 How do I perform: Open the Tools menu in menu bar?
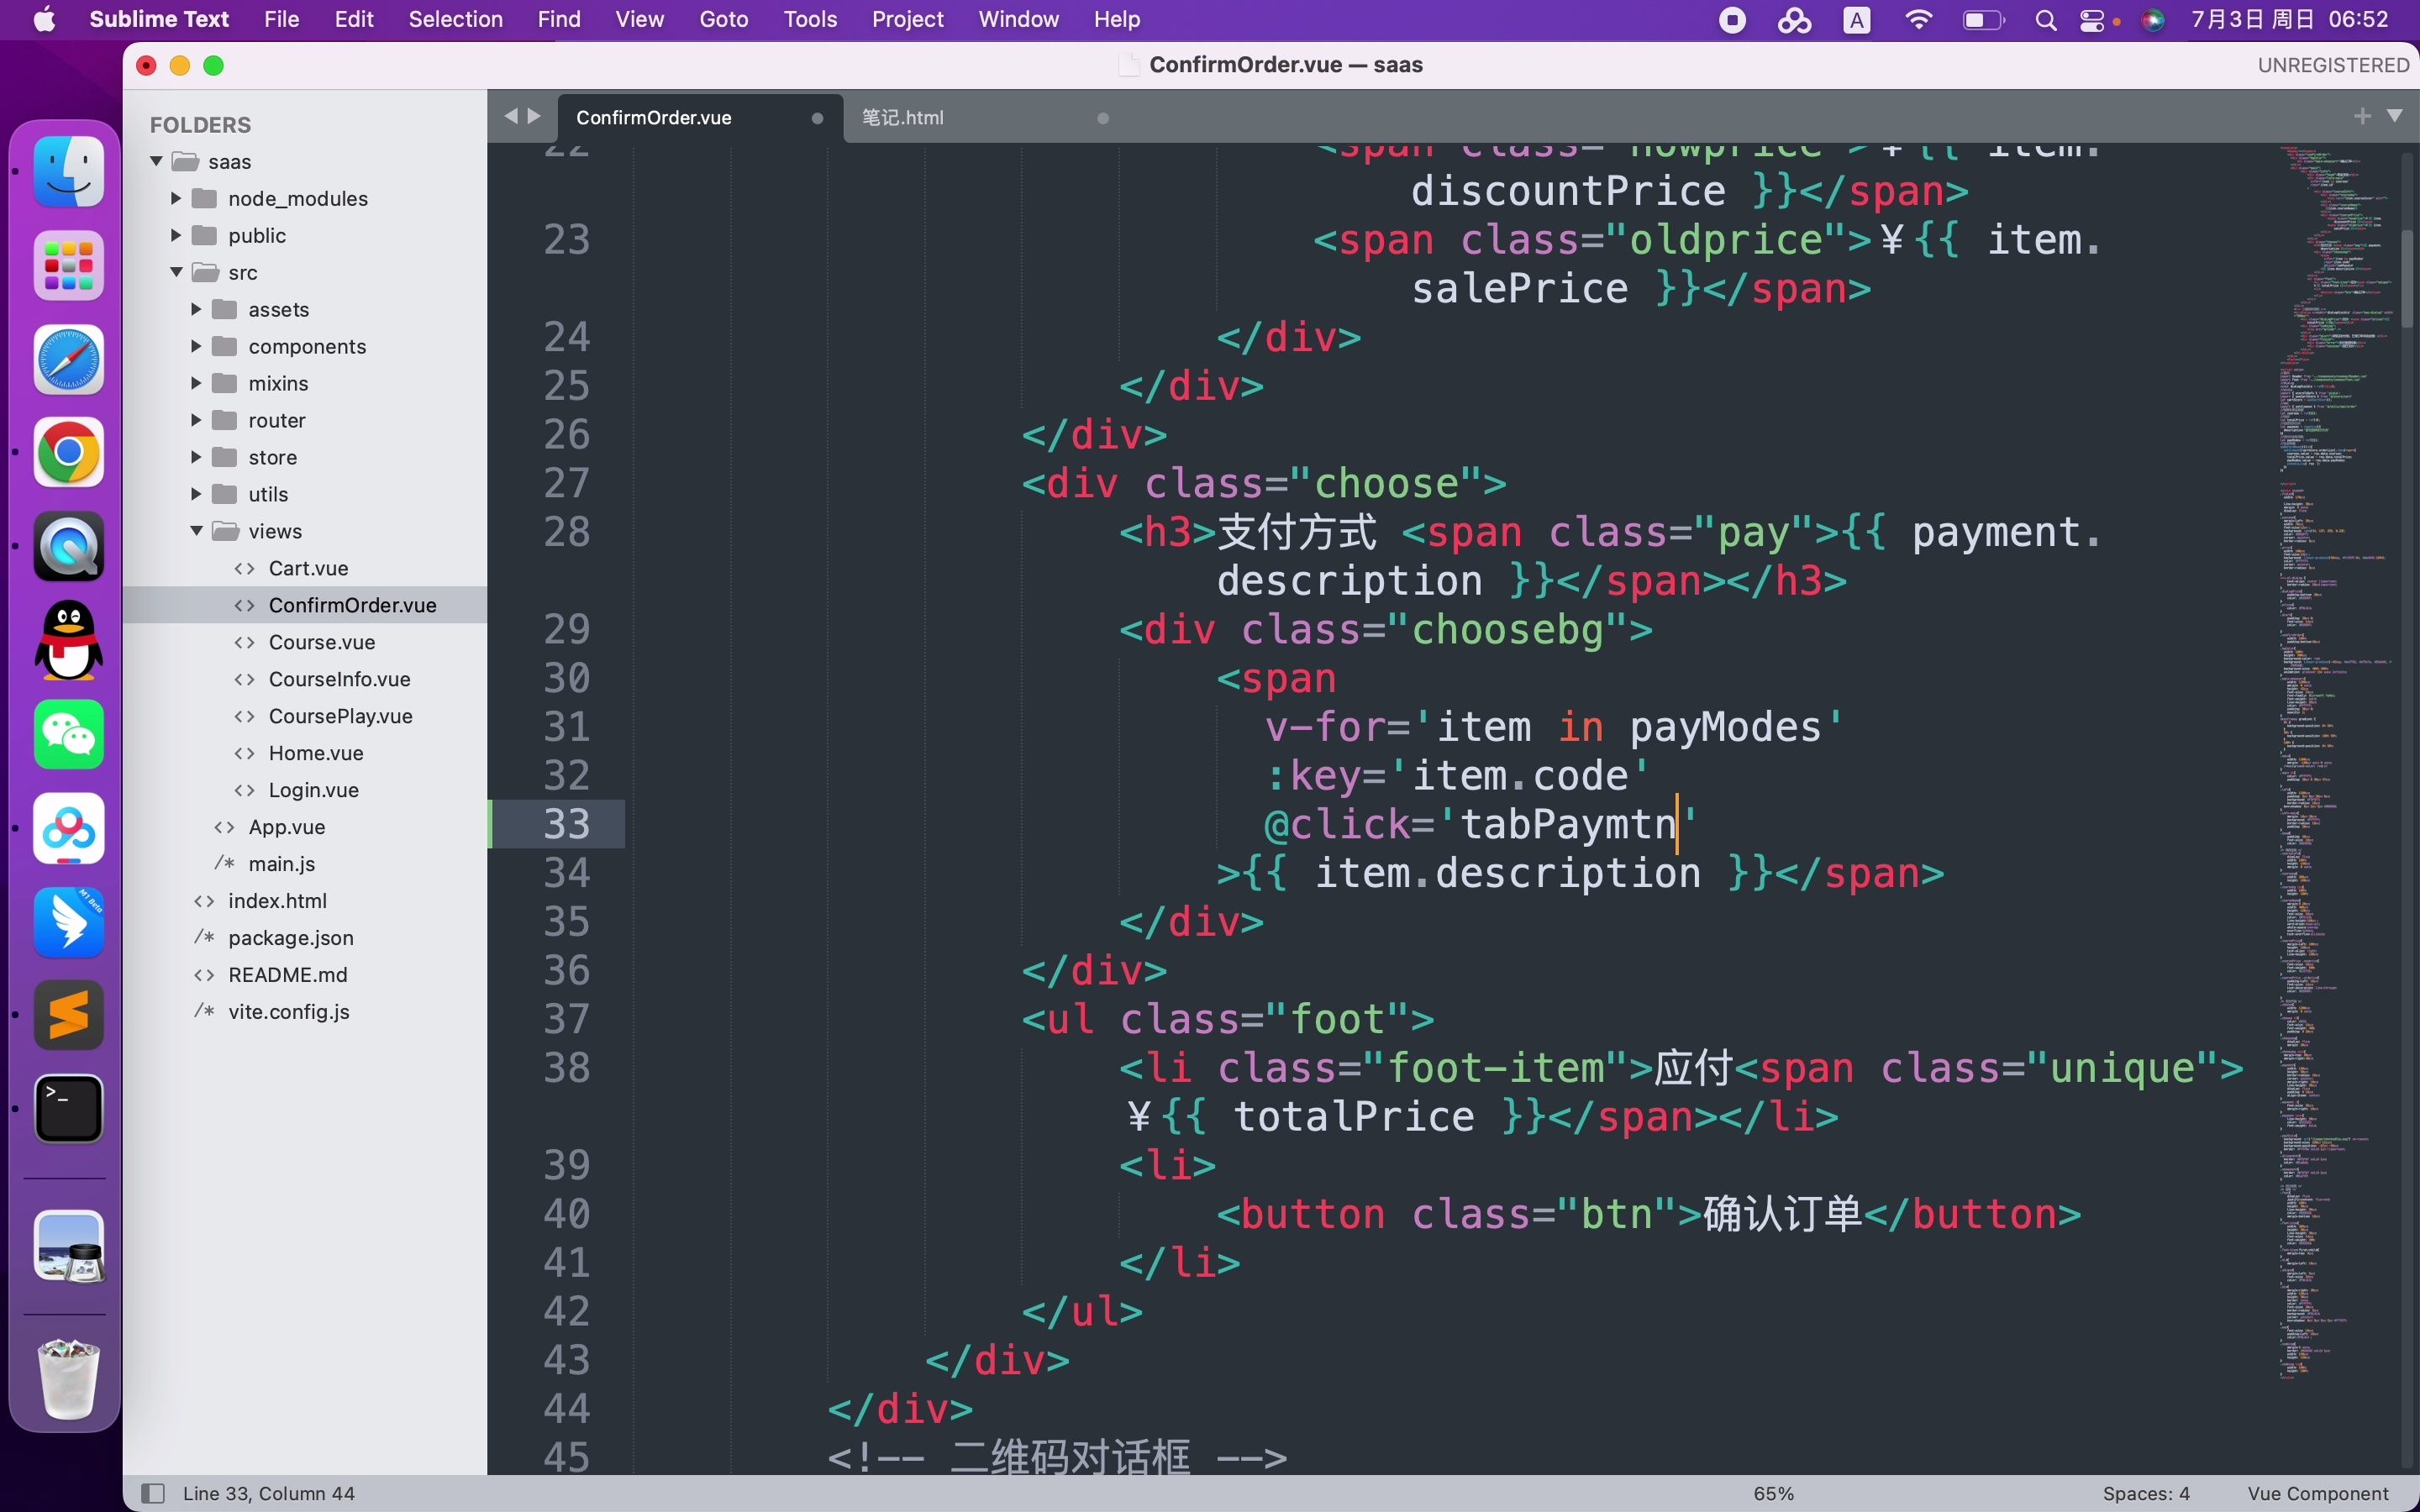click(x=808, y=19)
